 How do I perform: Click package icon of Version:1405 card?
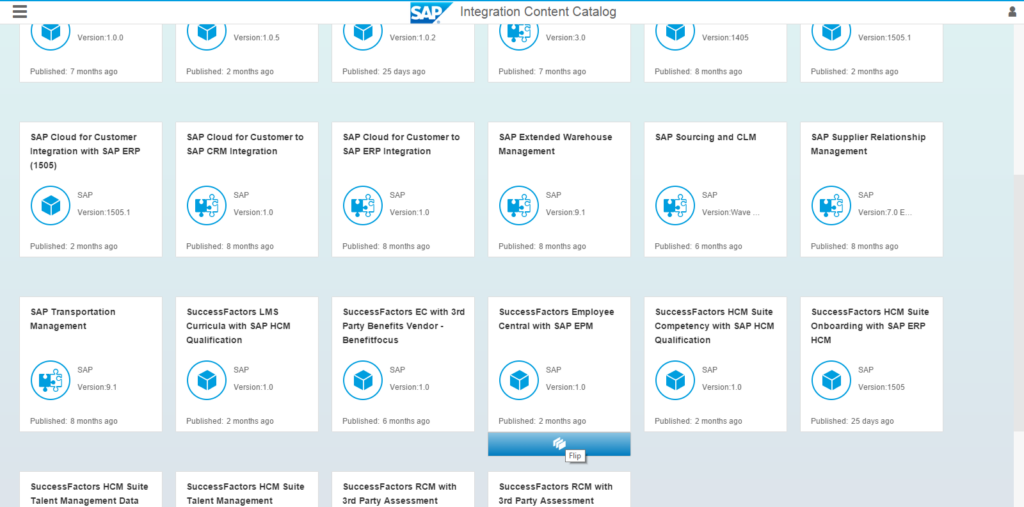pyautogui.click(x=675, y=33)
